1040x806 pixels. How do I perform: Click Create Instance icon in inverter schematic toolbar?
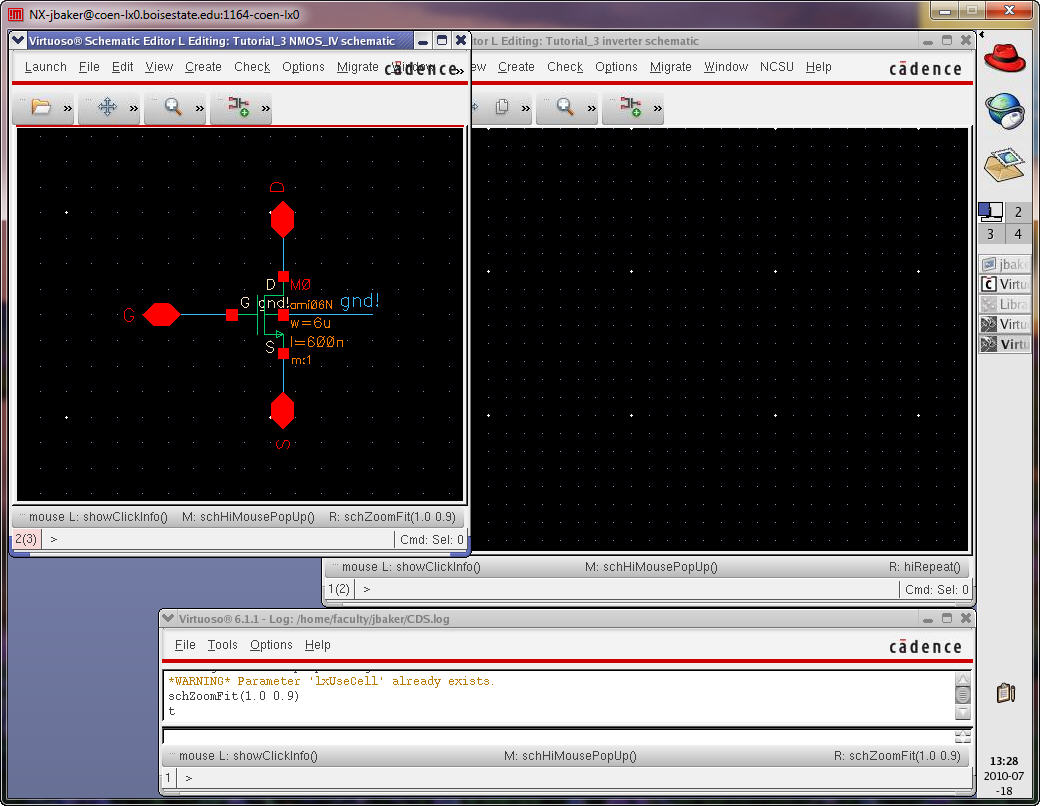pos(631,107)
